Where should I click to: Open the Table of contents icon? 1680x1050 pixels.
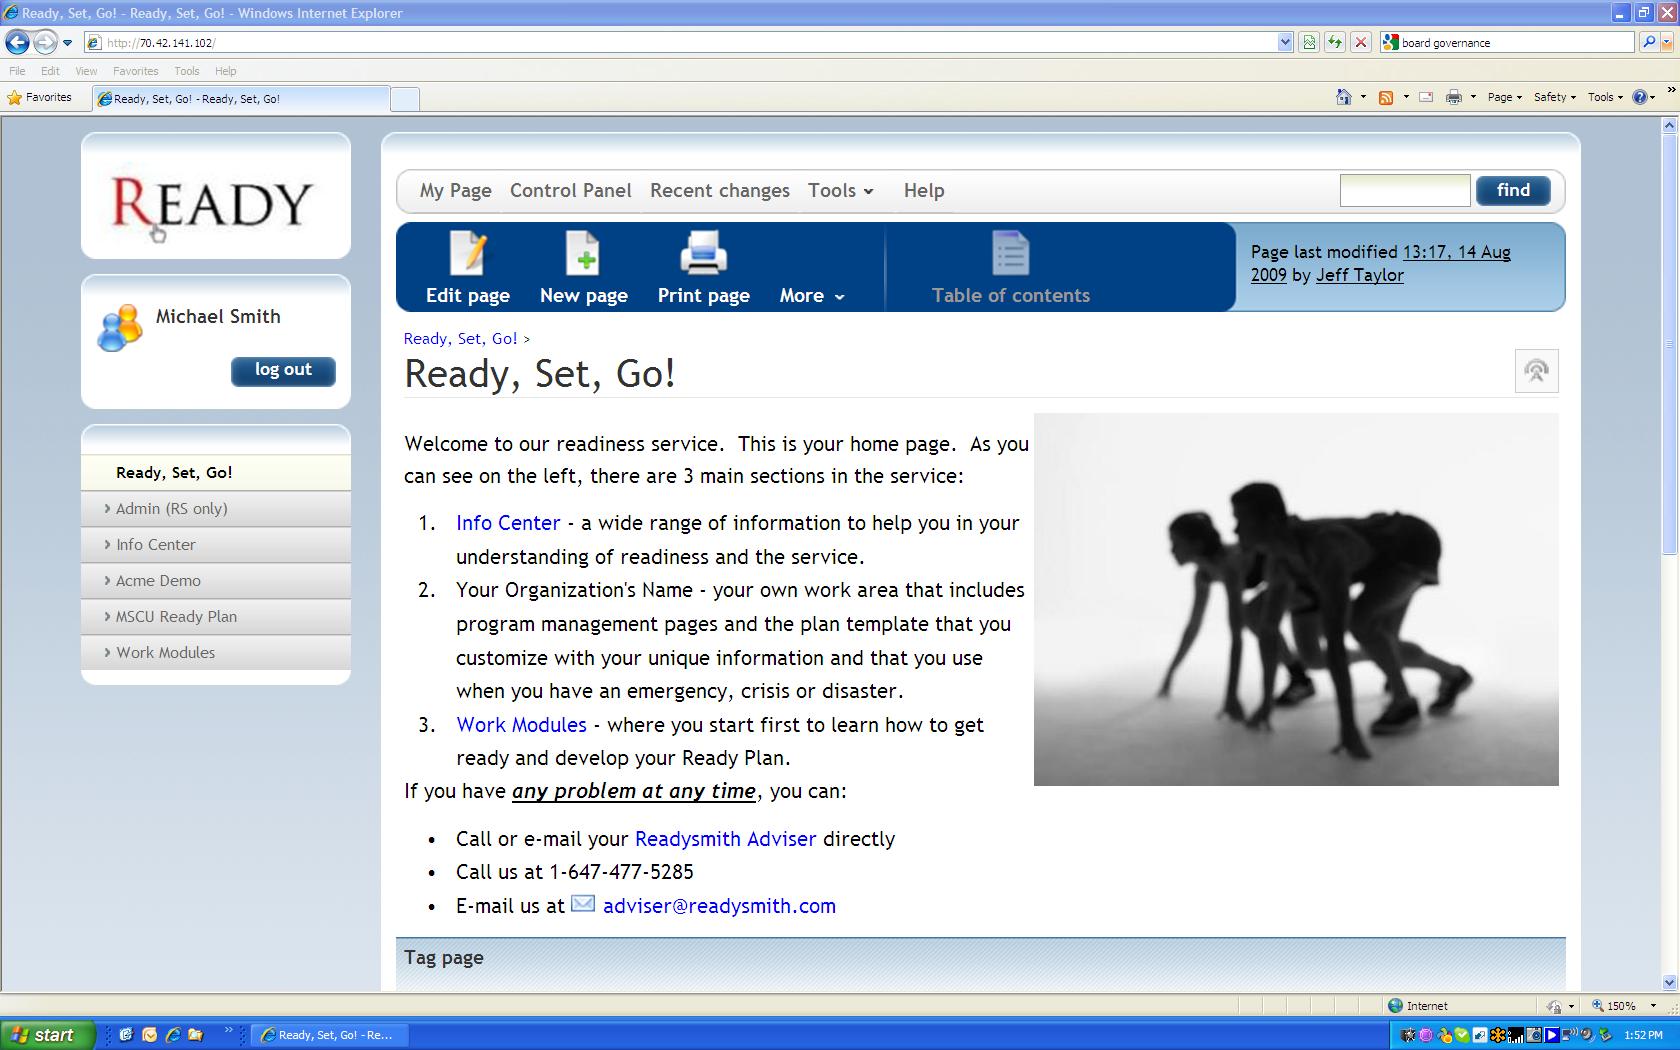(x=1010, y=254)
